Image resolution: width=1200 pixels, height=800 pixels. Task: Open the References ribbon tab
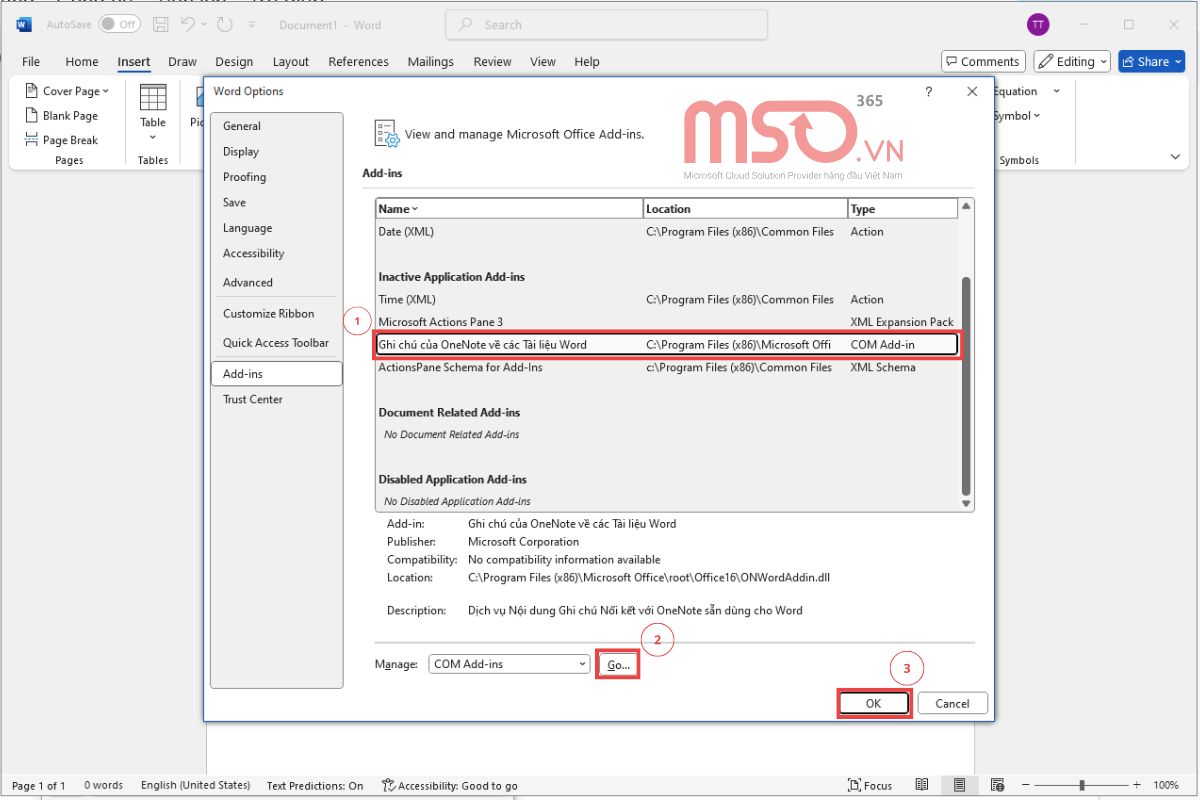(x=358, y=61)
